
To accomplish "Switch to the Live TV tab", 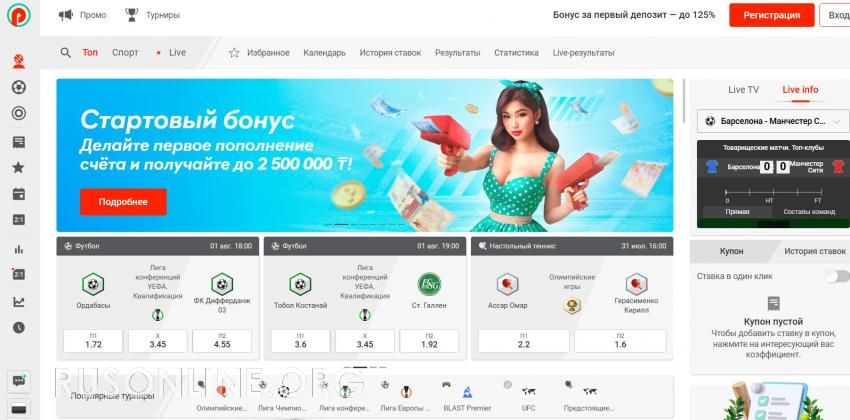I will [x=743, y=90].
